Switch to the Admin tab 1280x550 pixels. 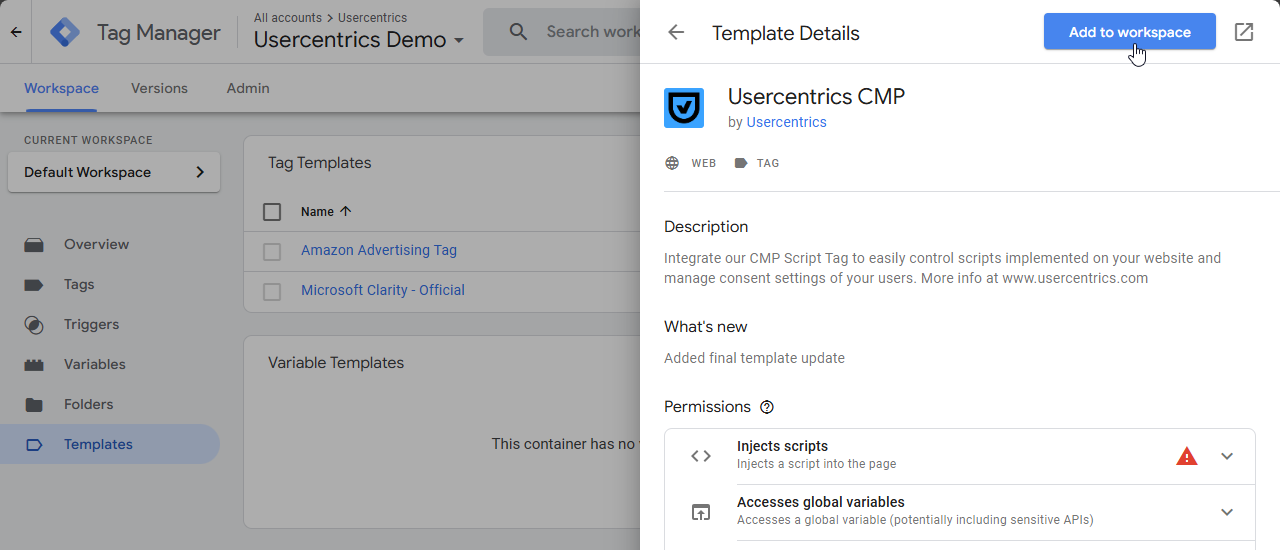[248, 88]
